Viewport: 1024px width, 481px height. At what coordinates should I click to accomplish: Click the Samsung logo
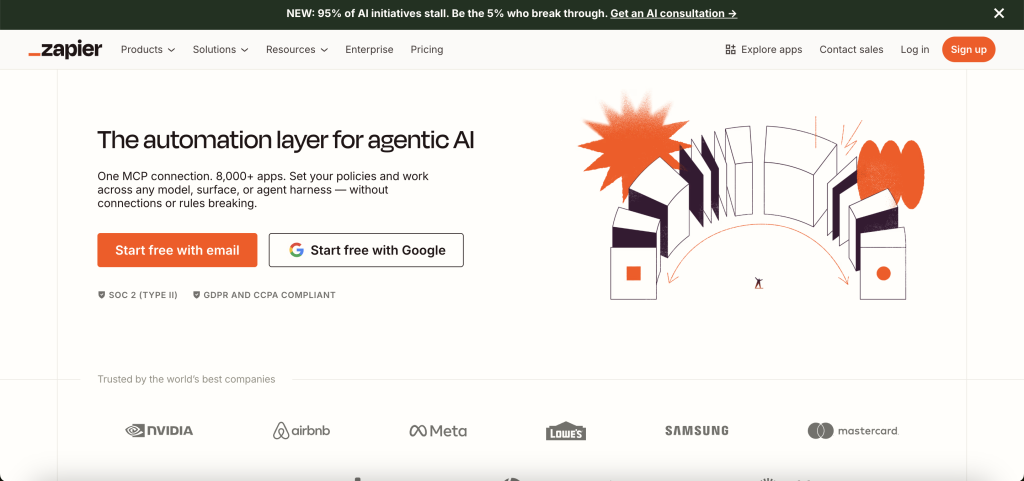696,431
